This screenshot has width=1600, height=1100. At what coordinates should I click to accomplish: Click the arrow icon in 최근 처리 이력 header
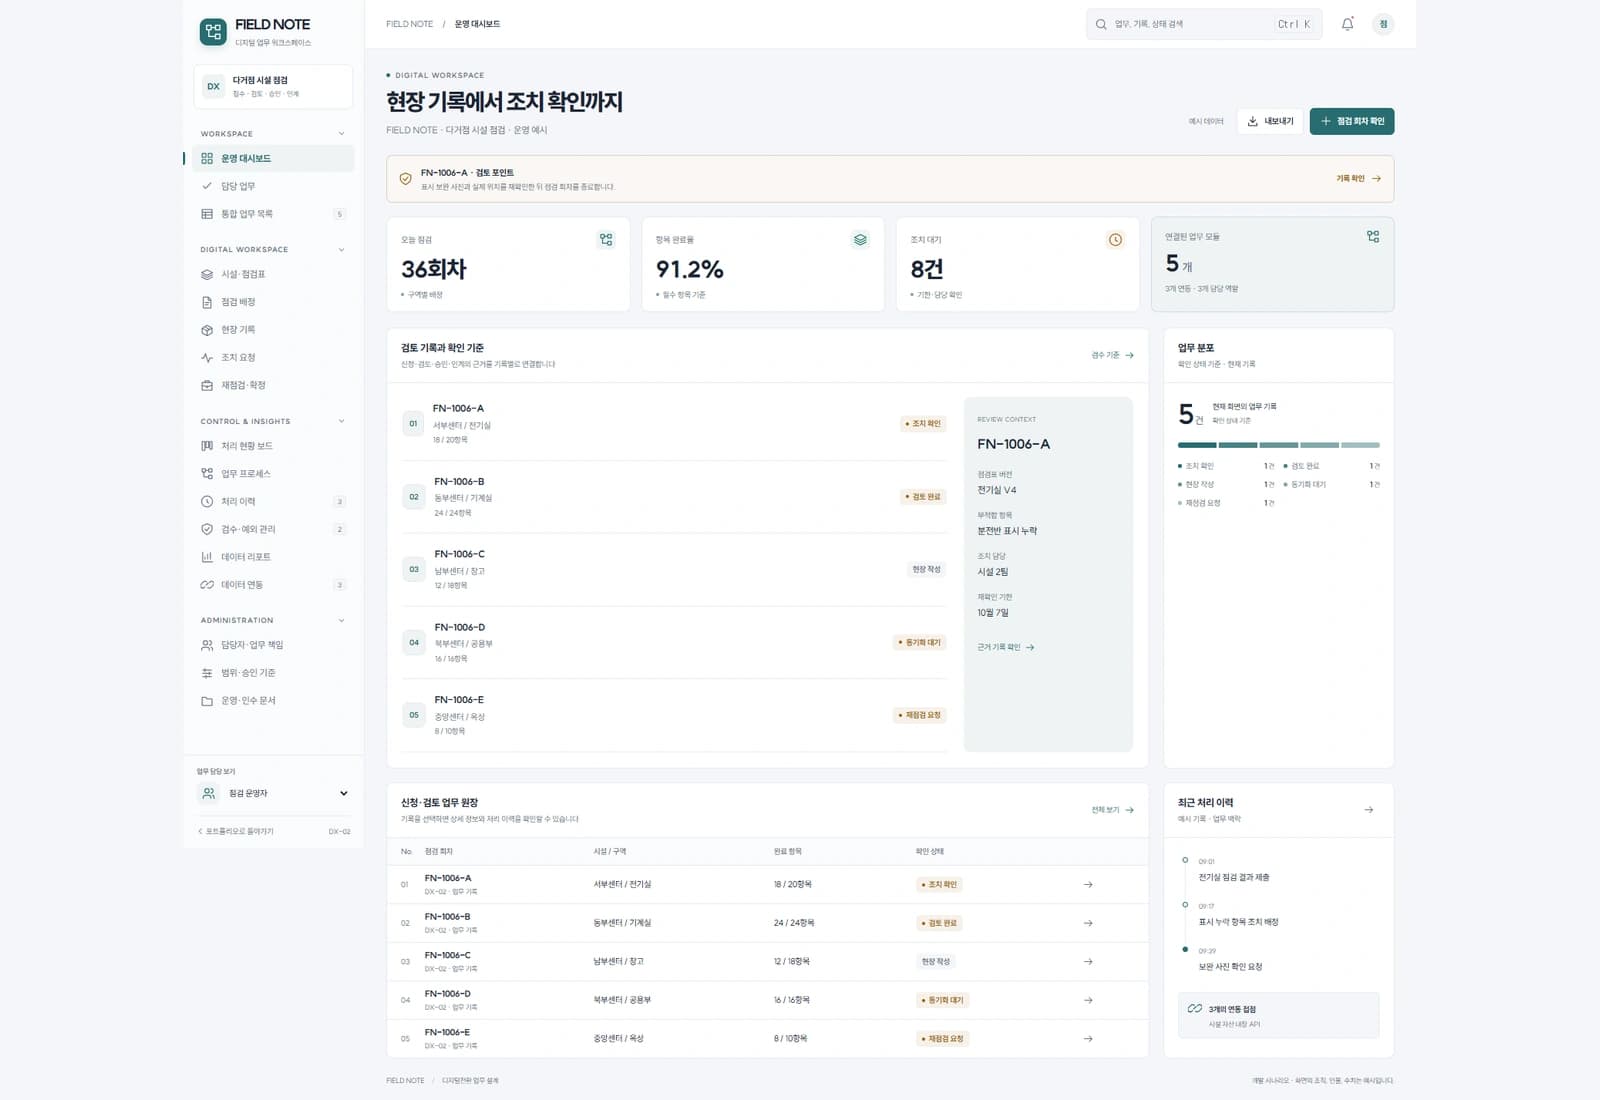(1369, 810)
